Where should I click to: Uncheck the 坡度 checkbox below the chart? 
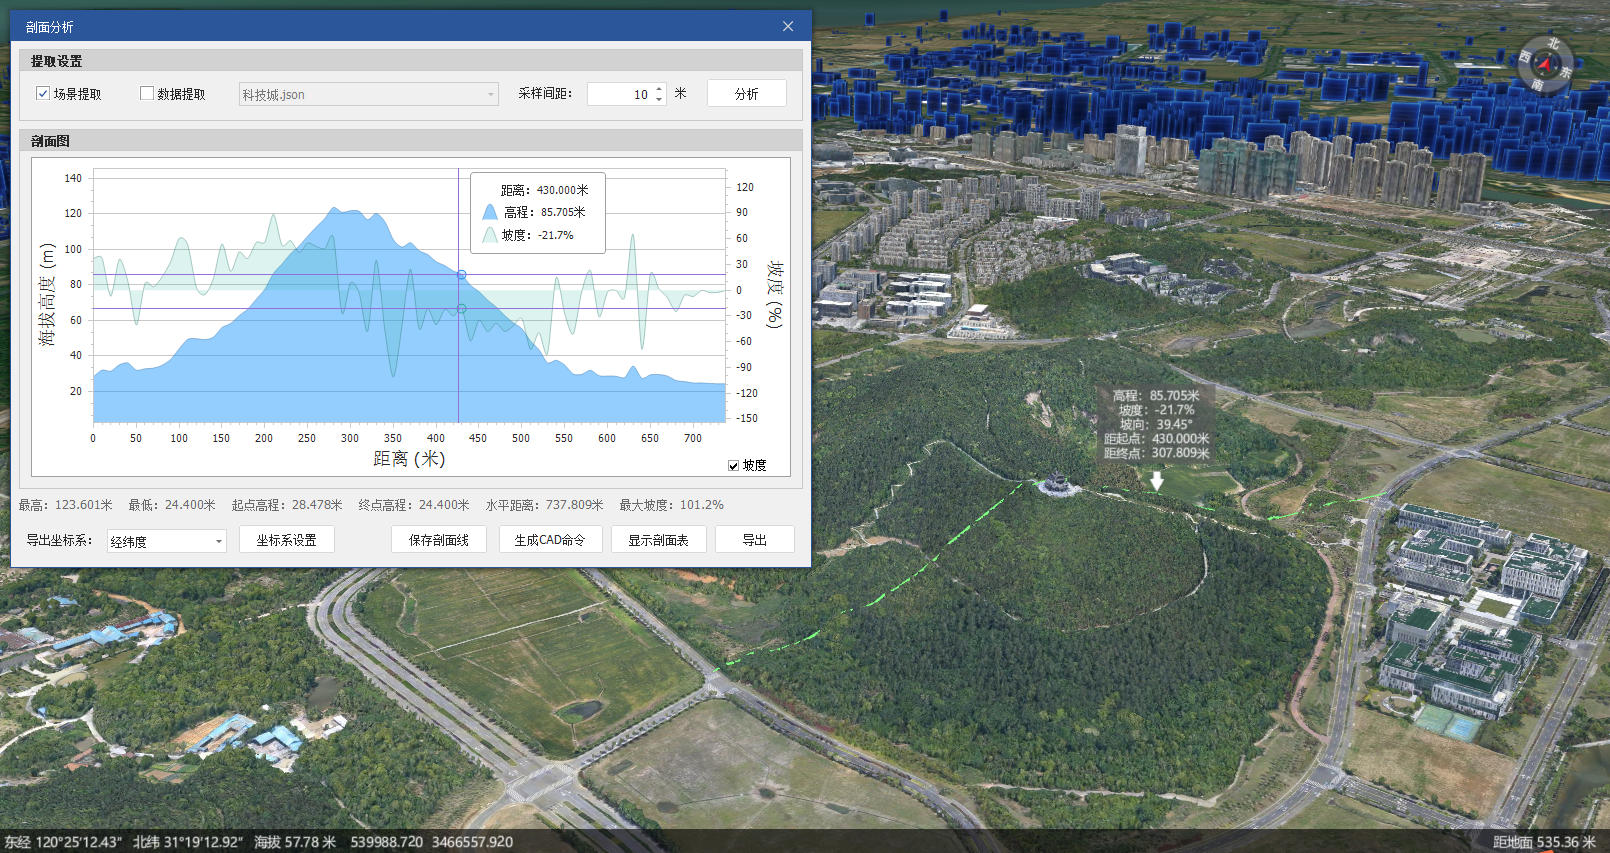point(734,466)
